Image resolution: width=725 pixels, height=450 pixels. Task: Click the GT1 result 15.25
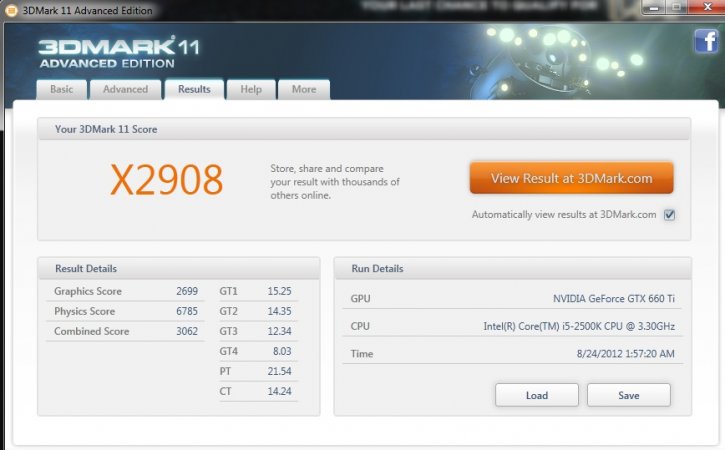(x=279, y=291)
